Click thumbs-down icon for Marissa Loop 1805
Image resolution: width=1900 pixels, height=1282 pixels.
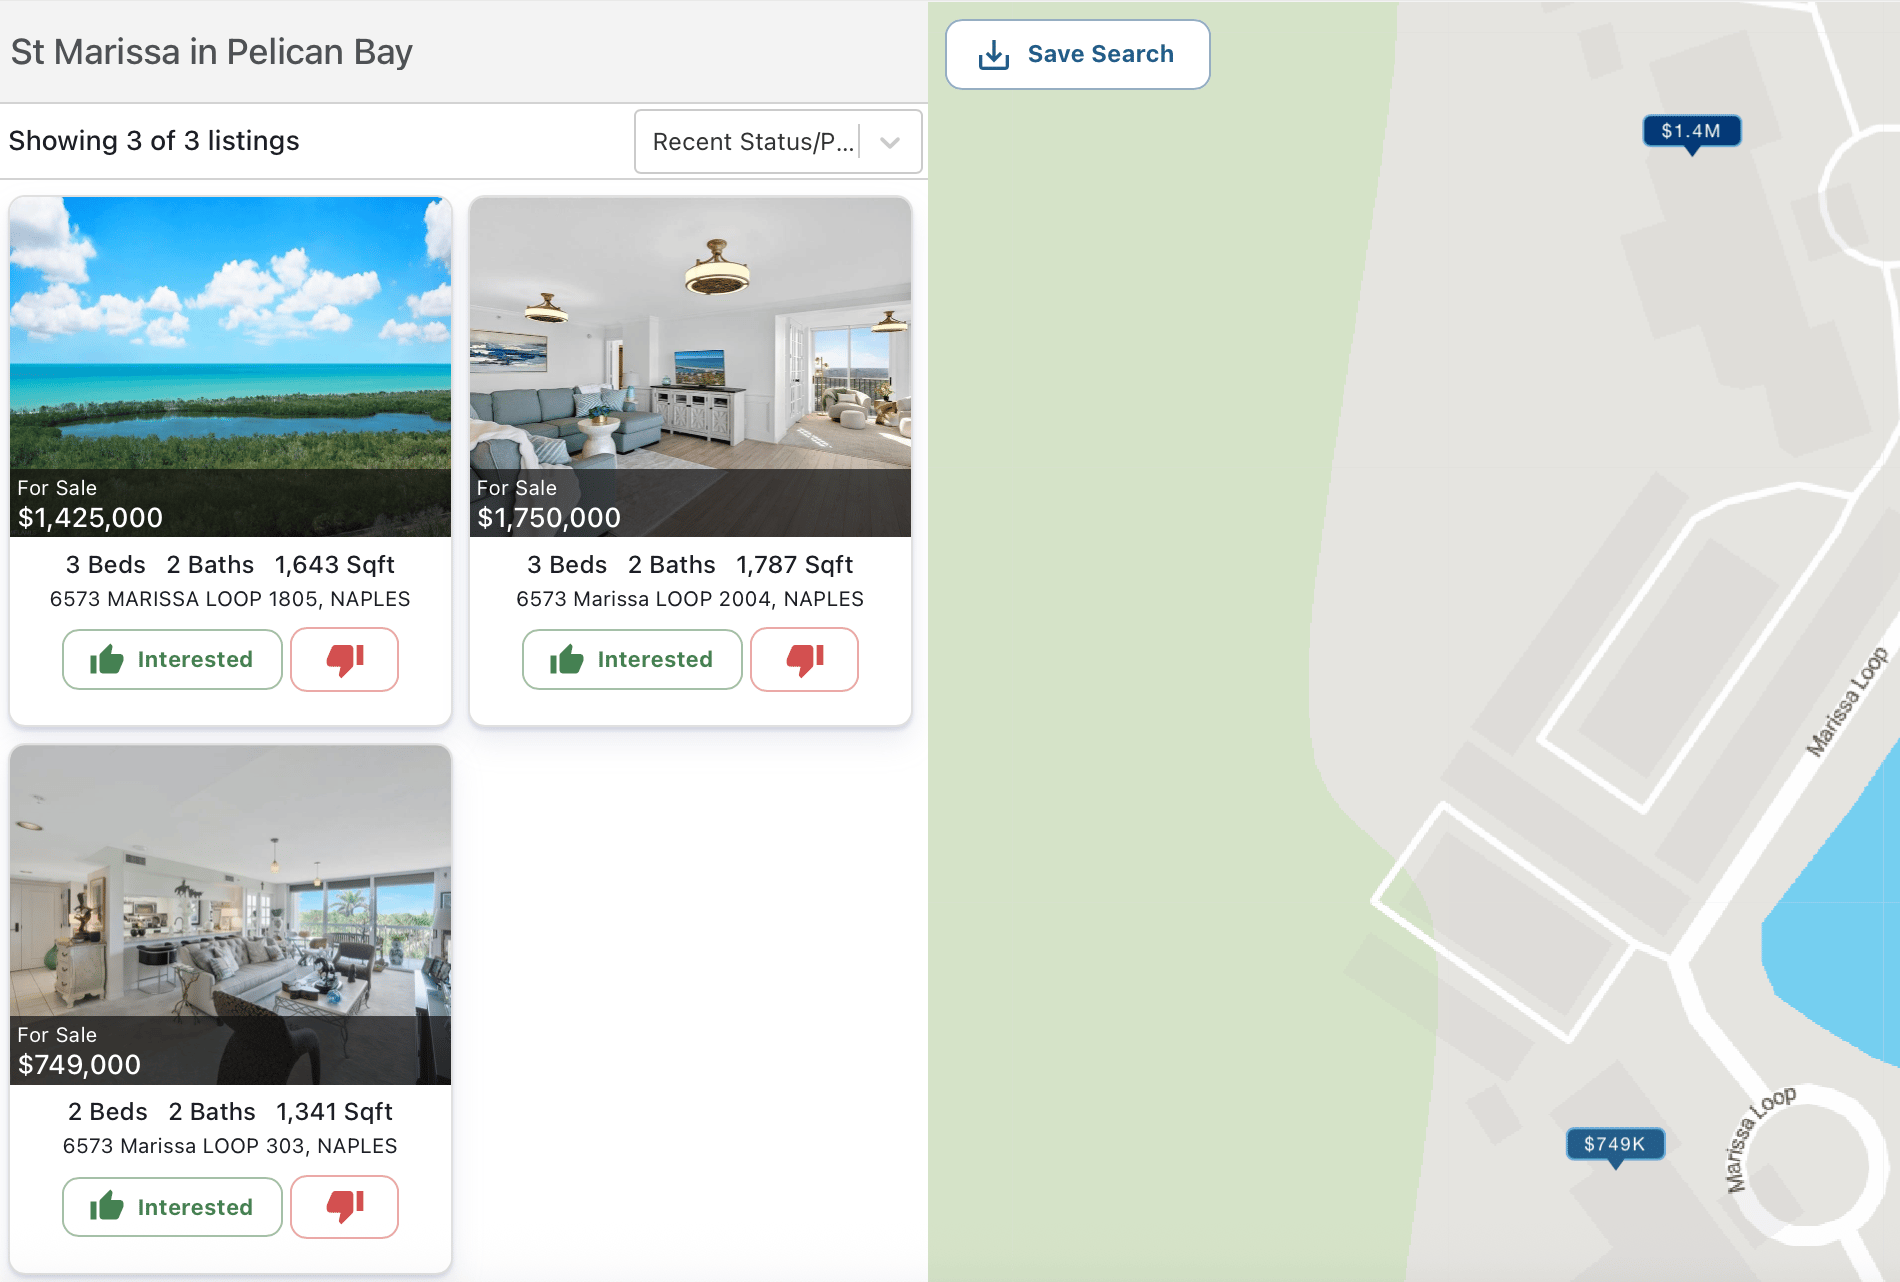pyautogui.click(x=345, y=660)
